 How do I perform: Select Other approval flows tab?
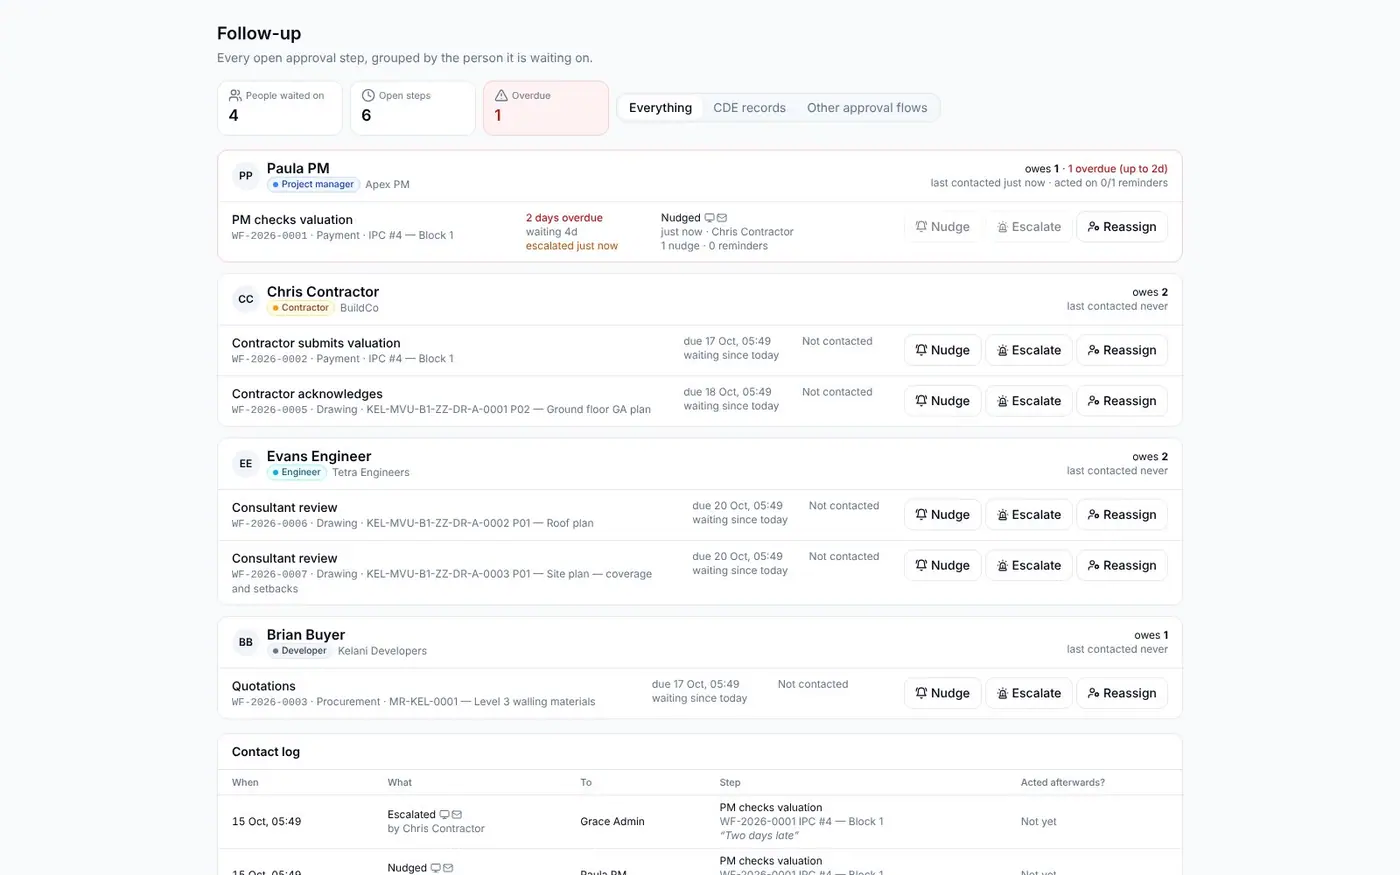pos(867,108)
